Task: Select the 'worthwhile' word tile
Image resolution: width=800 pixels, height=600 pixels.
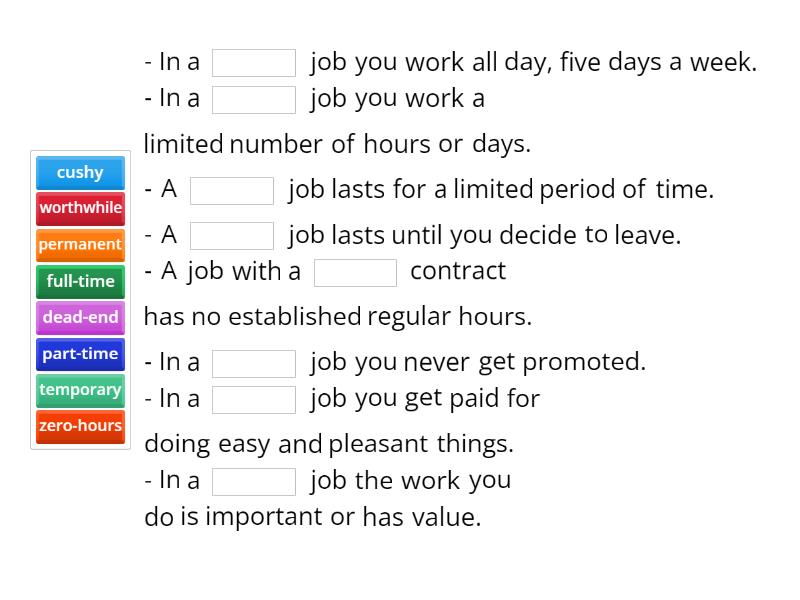Action: pyautogui.click(x=80, y=208)
